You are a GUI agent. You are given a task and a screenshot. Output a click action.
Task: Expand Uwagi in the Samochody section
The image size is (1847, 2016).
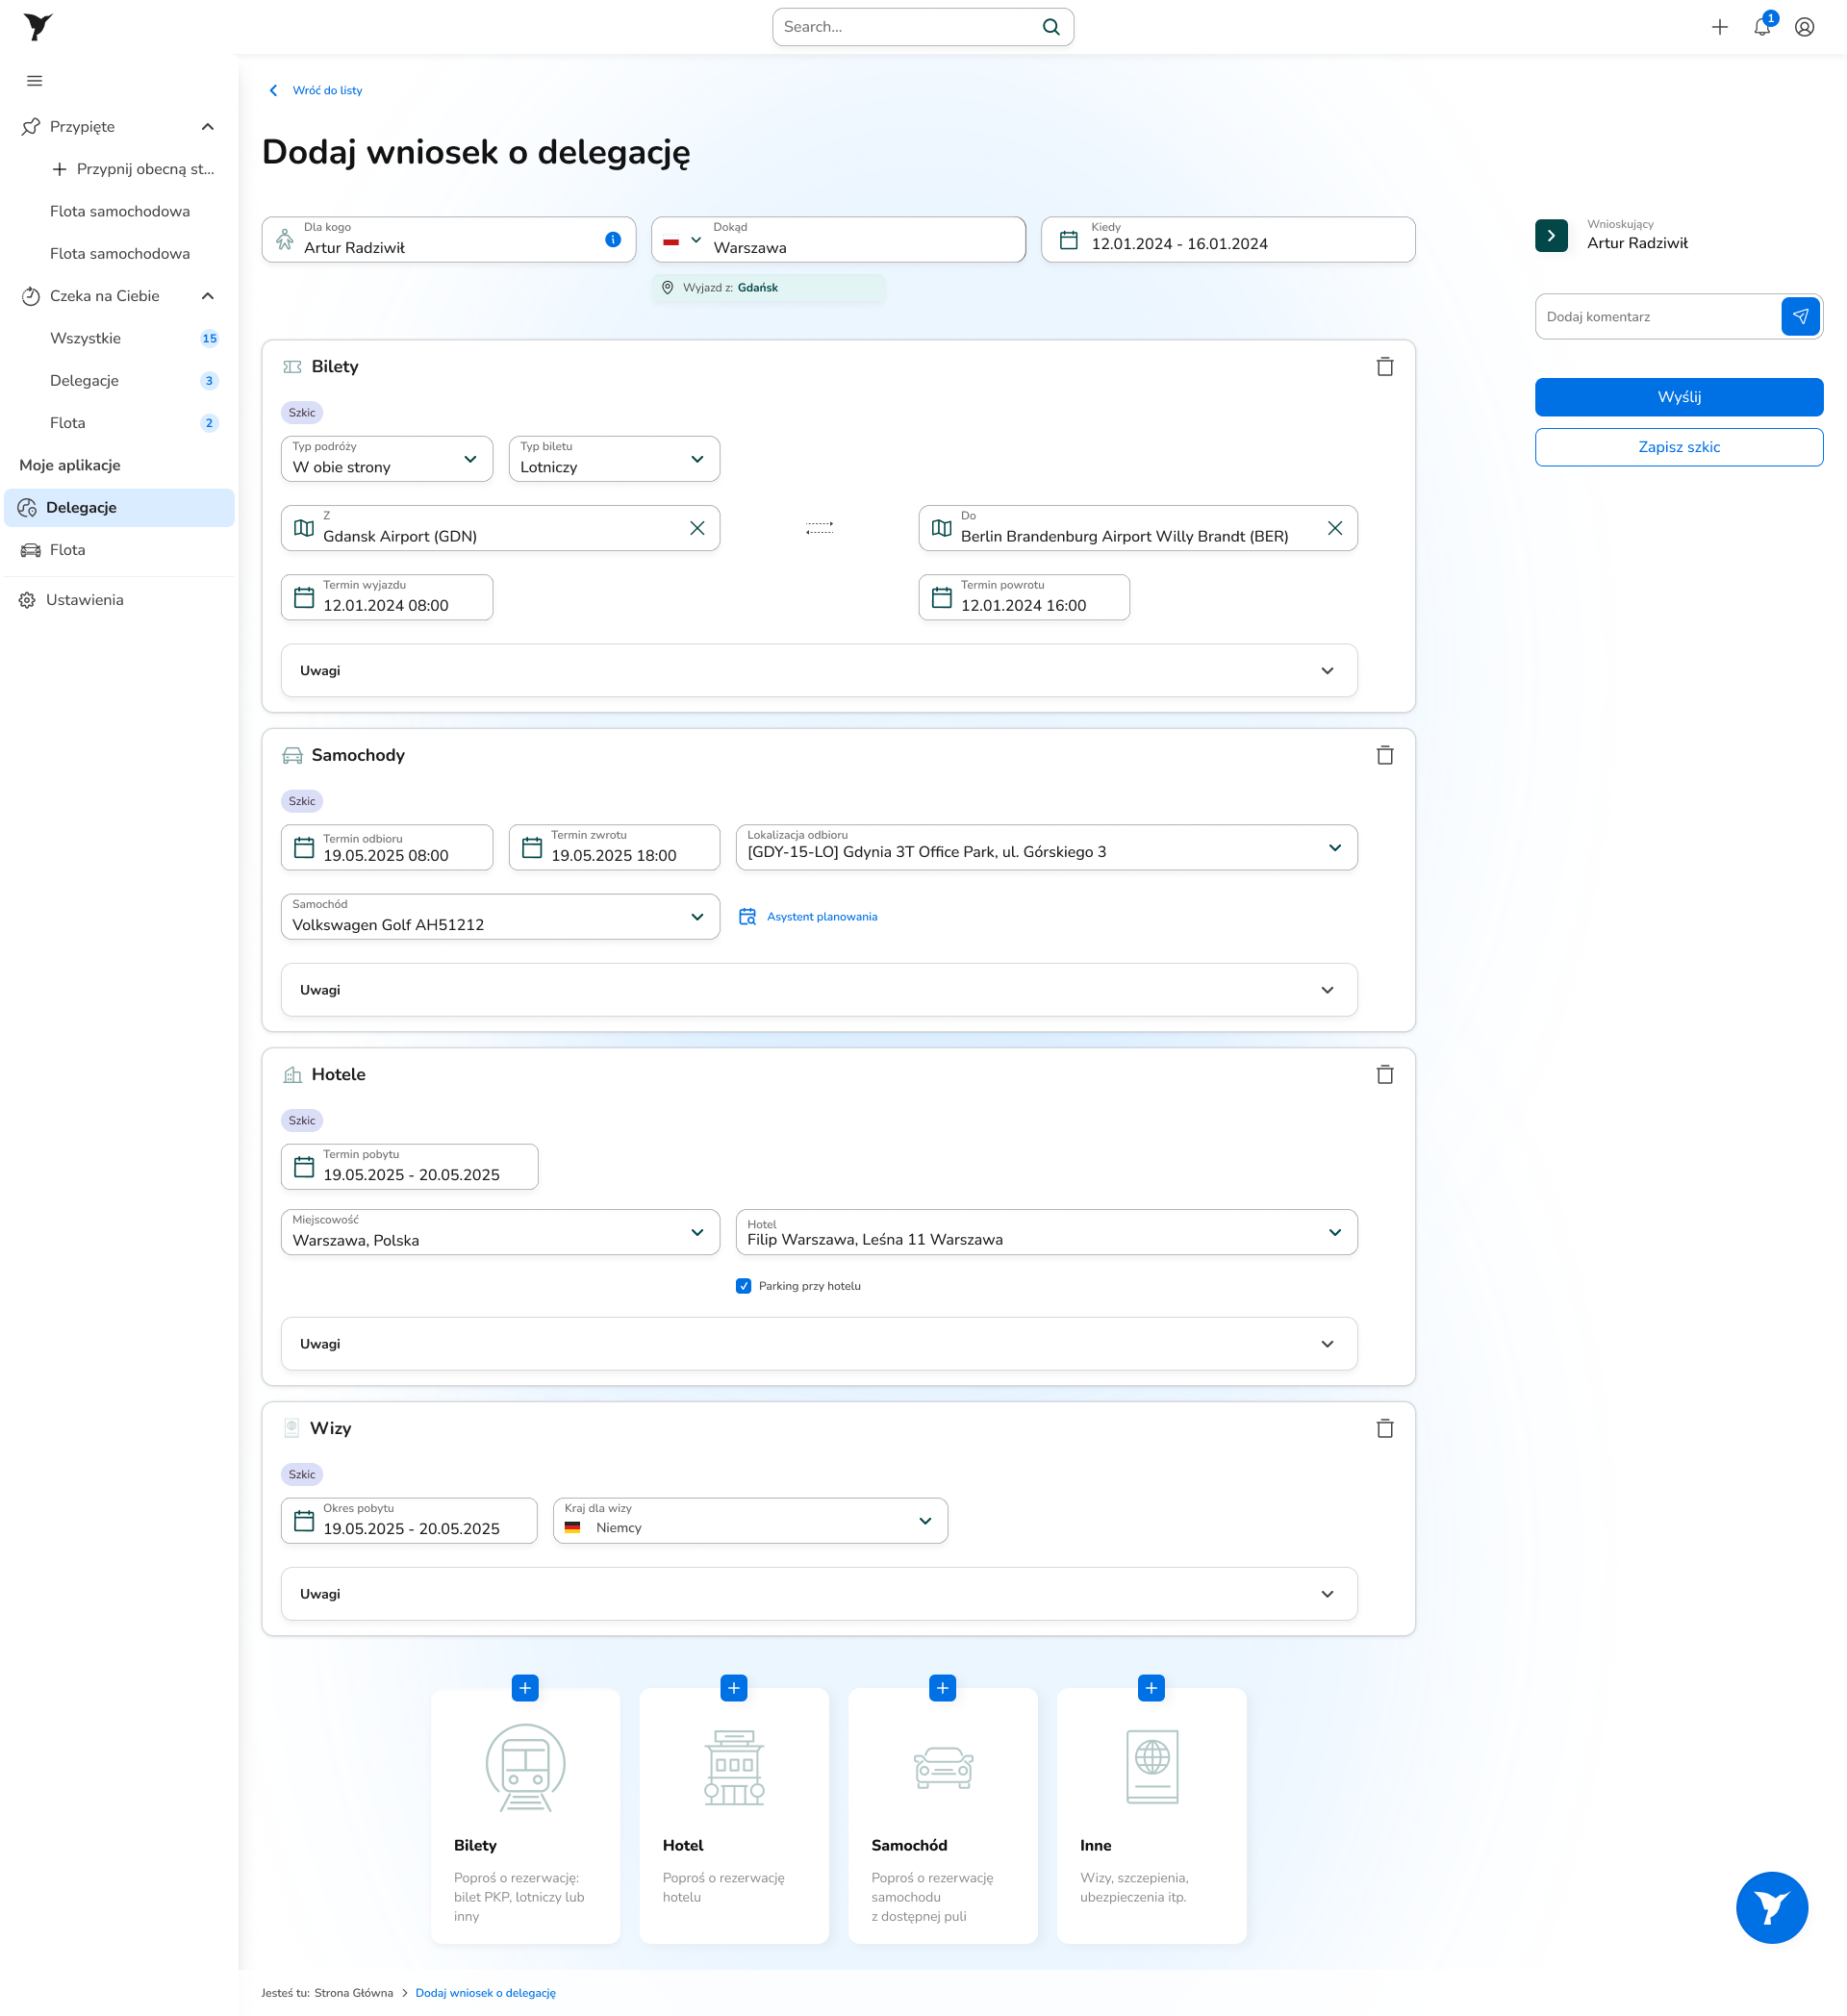click(x=819, y=990)
